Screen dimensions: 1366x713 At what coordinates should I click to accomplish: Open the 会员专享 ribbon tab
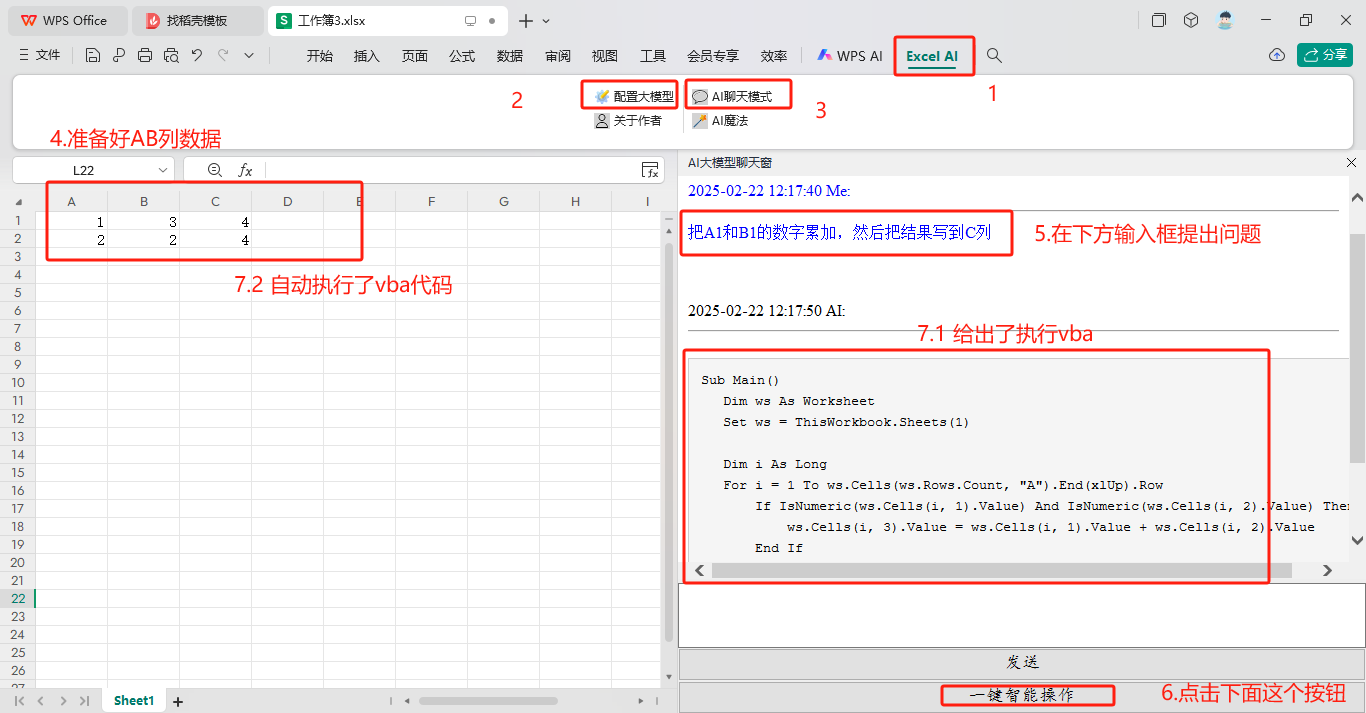click(x=713, y=56)
